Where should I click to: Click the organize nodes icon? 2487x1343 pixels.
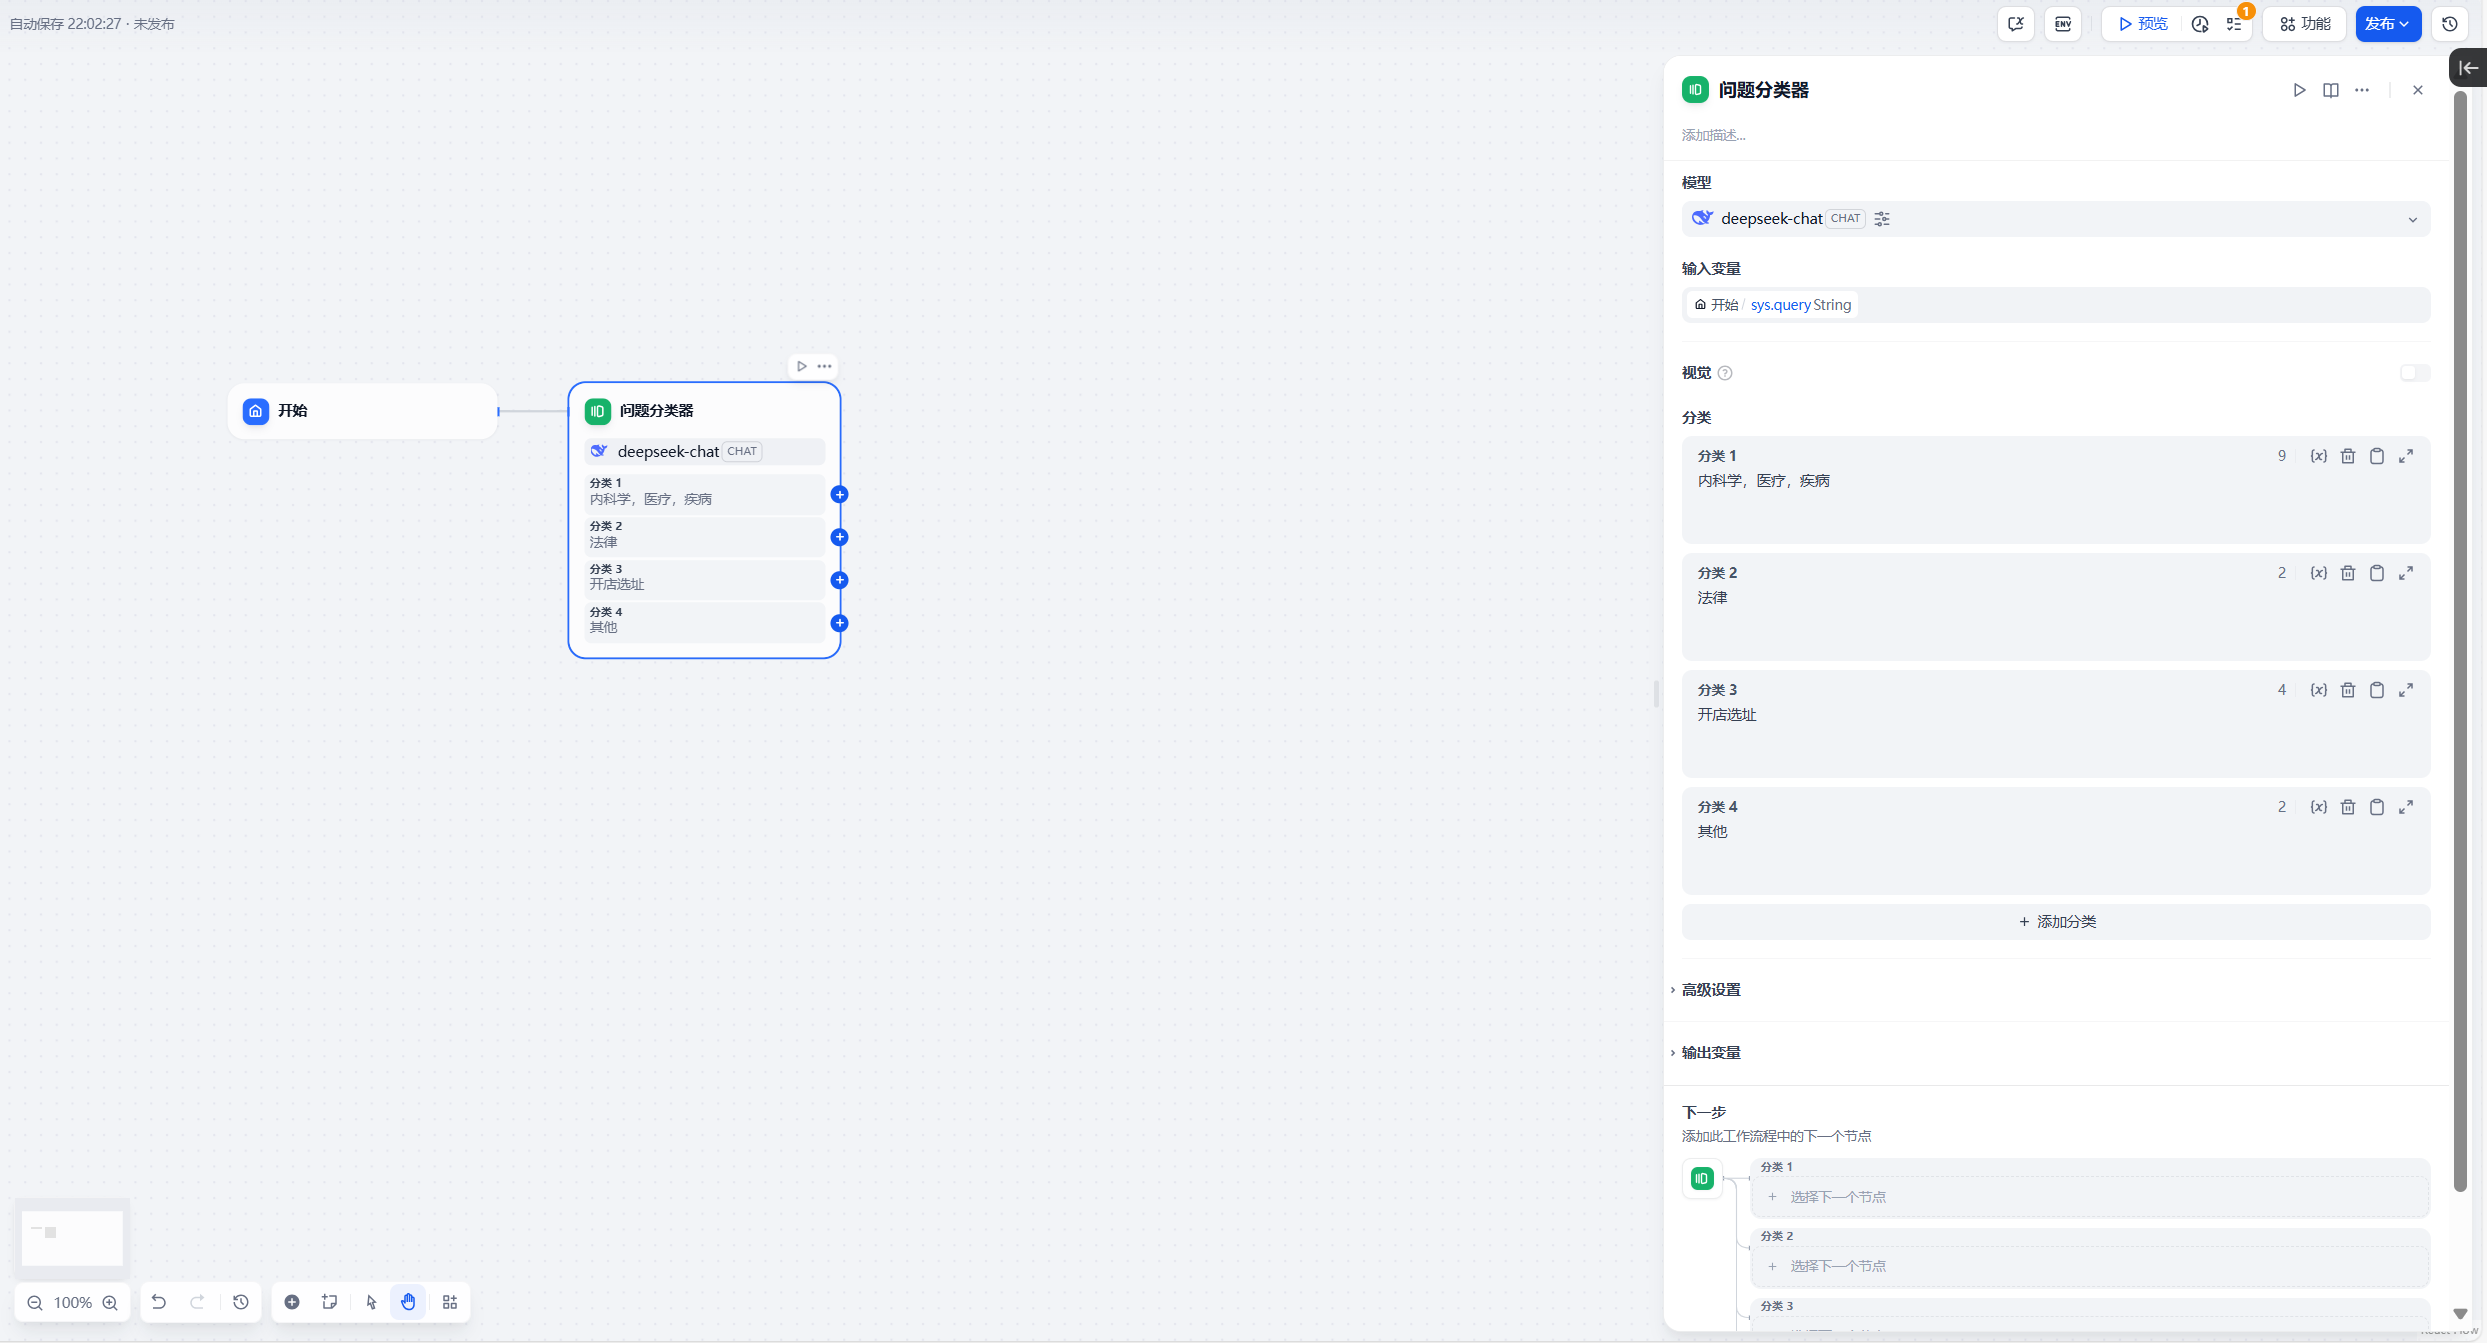[450, 1302]
